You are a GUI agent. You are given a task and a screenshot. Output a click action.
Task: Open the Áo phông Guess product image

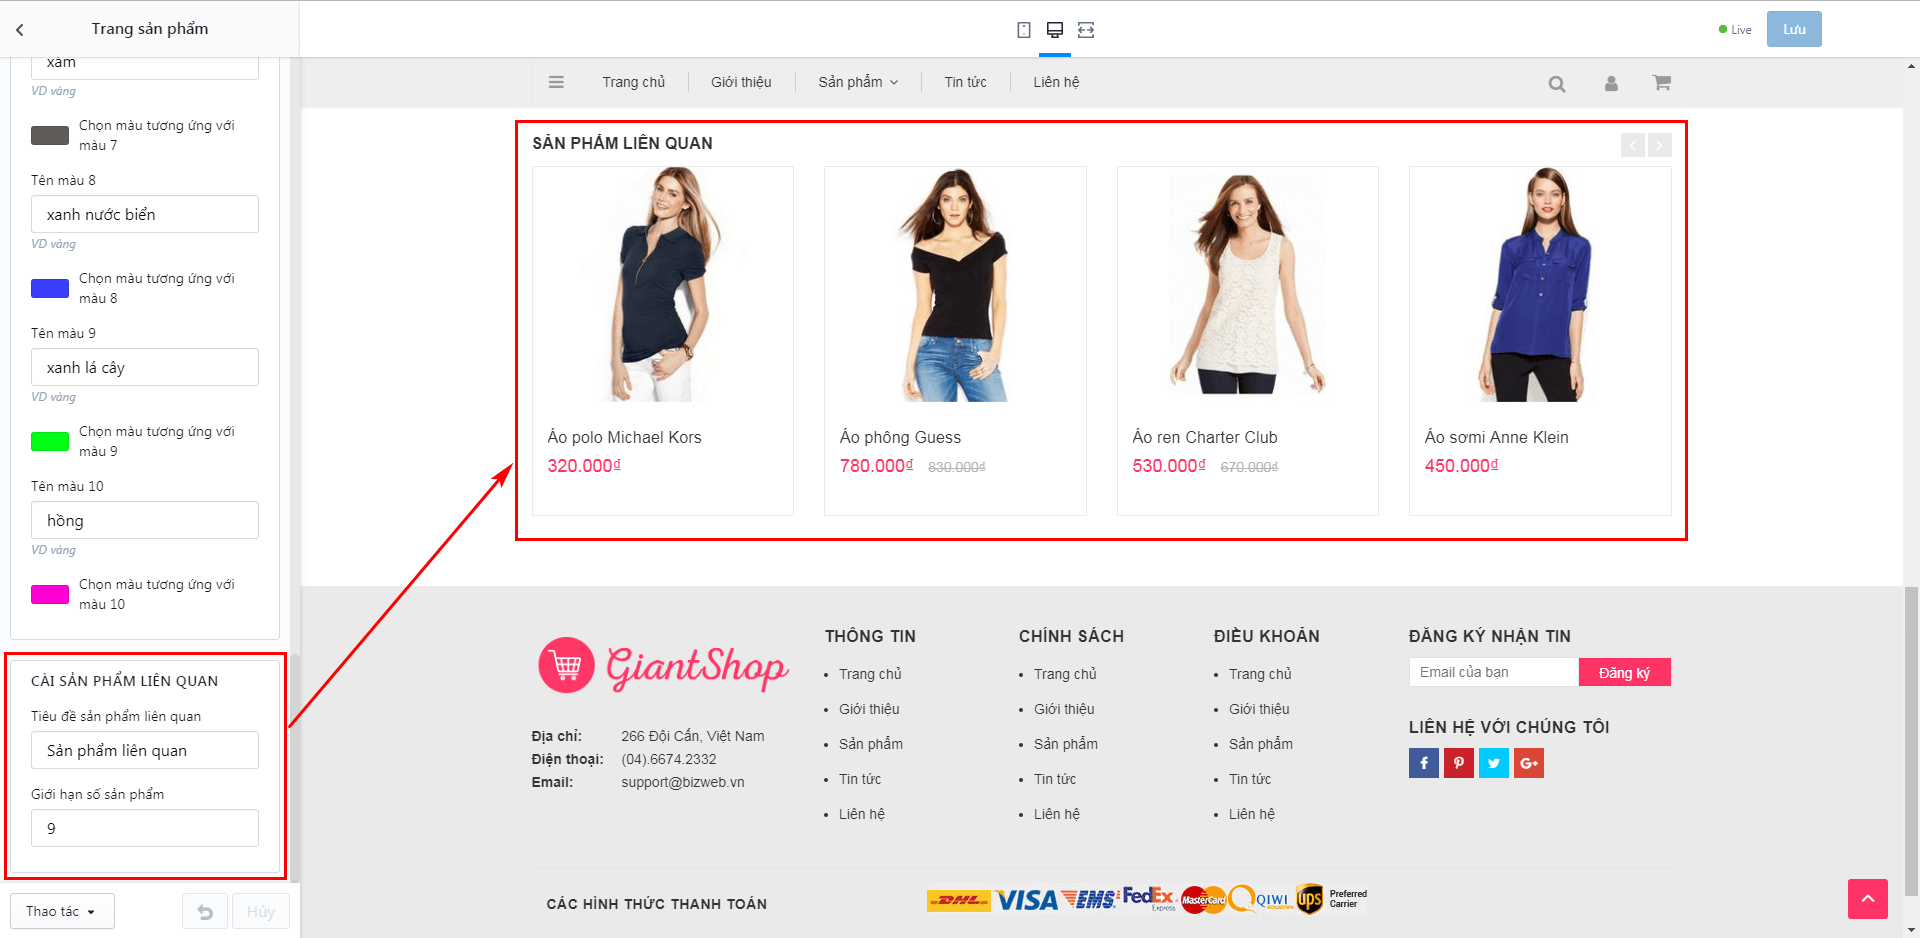pyautogui.click(x=955, y=285)
